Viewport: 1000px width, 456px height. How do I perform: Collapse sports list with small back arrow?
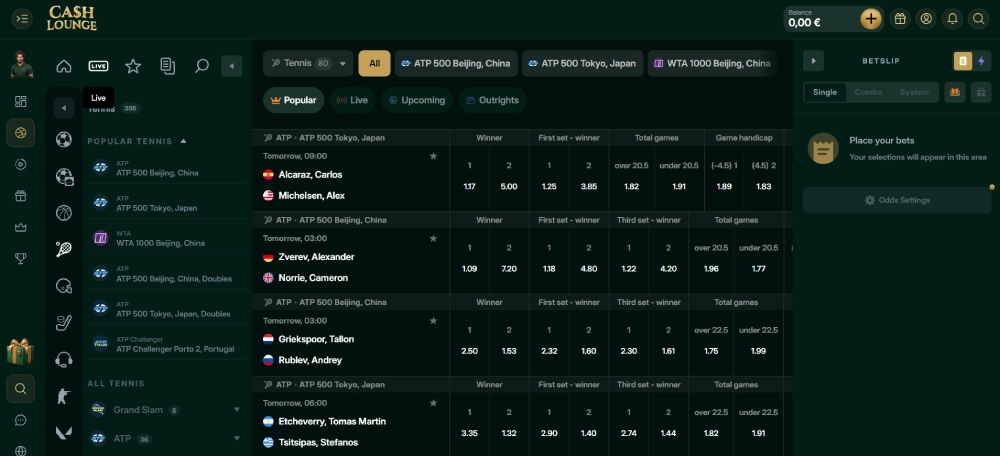[64, 108]
